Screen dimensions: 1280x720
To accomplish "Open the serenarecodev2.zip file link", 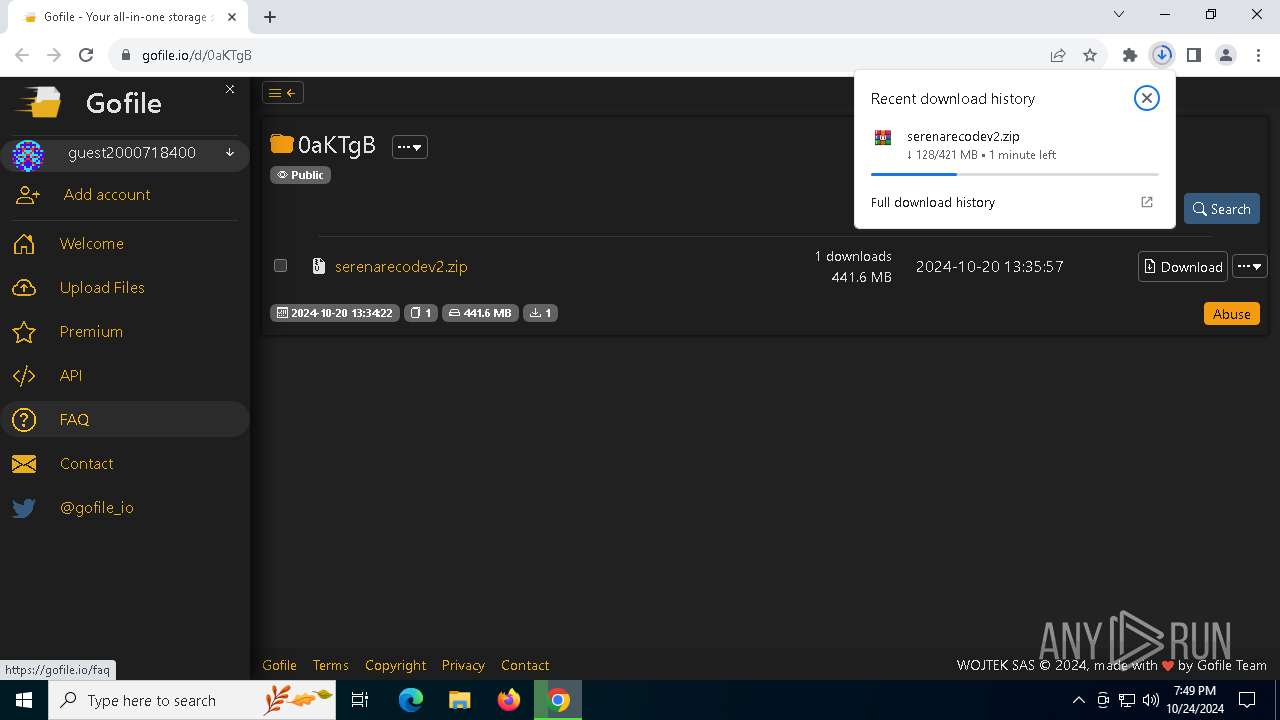I will [401, 267].
